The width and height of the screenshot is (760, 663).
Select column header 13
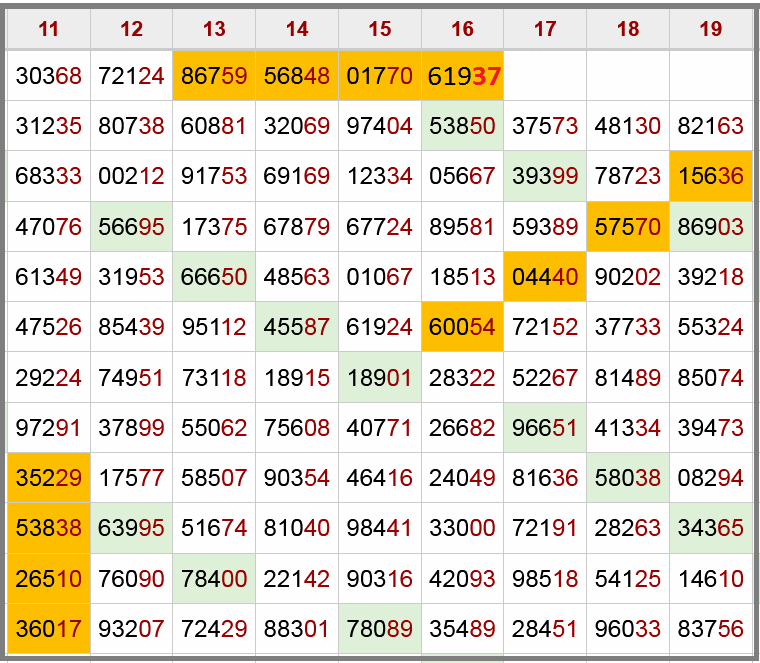tap(214, 29)
